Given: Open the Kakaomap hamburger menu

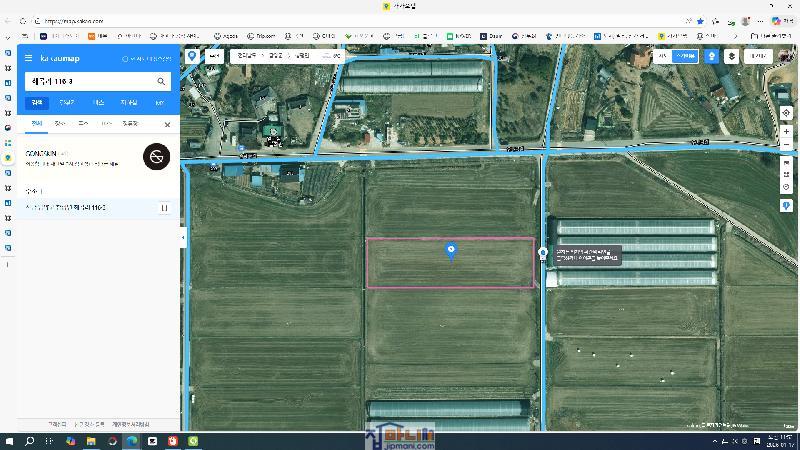Looking at the screenshot, I should (29, 59).
